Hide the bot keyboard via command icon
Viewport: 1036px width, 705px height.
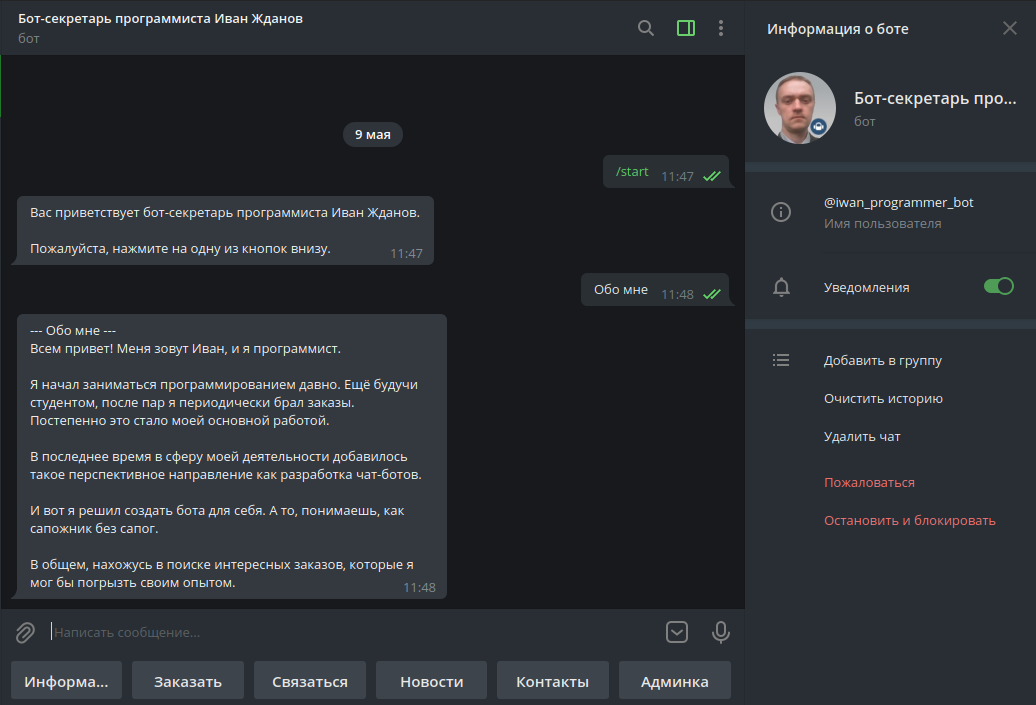coord(677,632)
